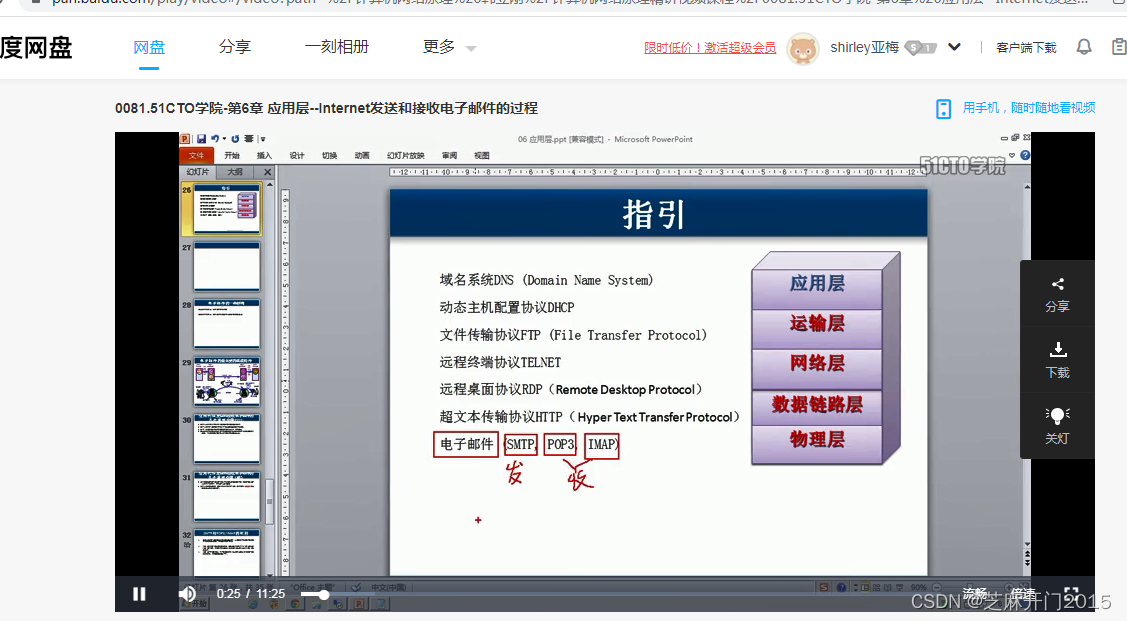Screen dimensions: 1127x621
Task: Open the 幻灯片放映 ribbon tab
Action: click(x=405, y=155)
